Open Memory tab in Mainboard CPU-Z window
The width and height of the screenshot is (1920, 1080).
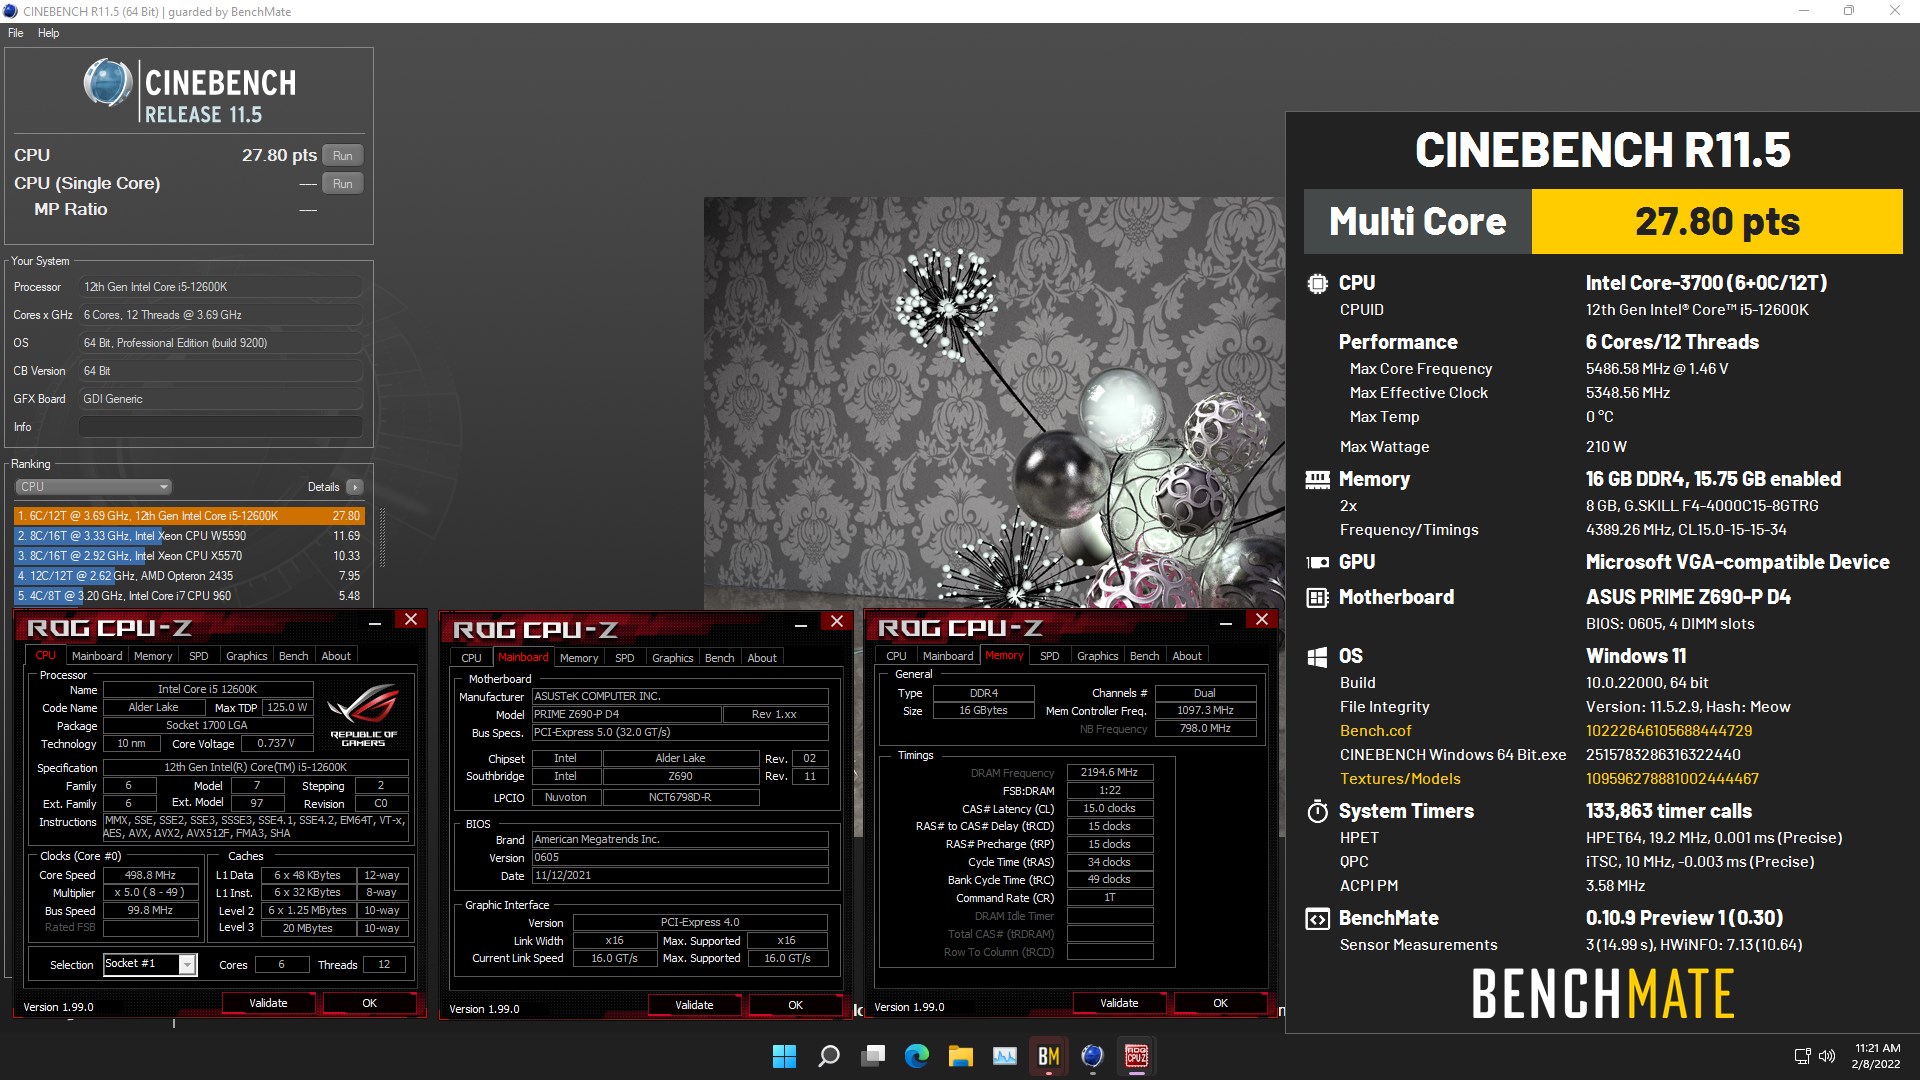[x=579, y=658]
